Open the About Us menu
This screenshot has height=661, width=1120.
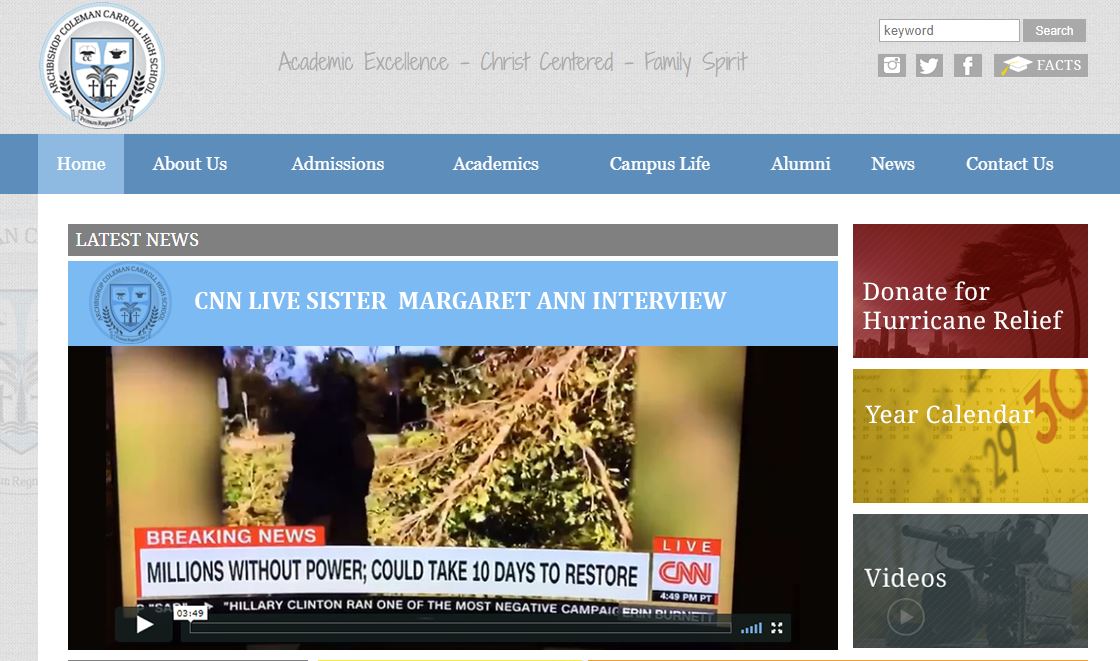click(x=190, y=164)
